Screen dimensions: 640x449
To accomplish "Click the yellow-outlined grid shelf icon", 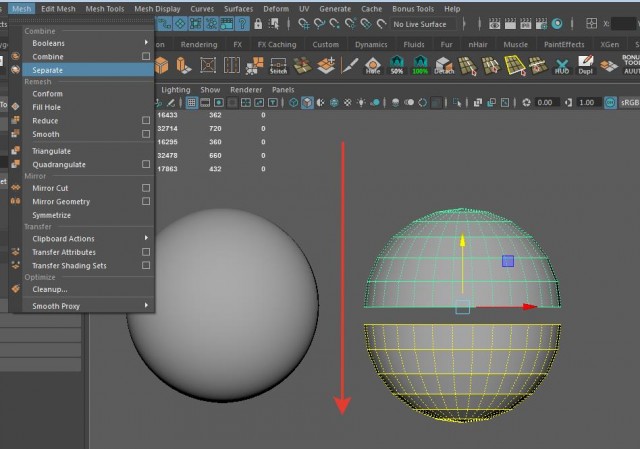I will (515, 65).
